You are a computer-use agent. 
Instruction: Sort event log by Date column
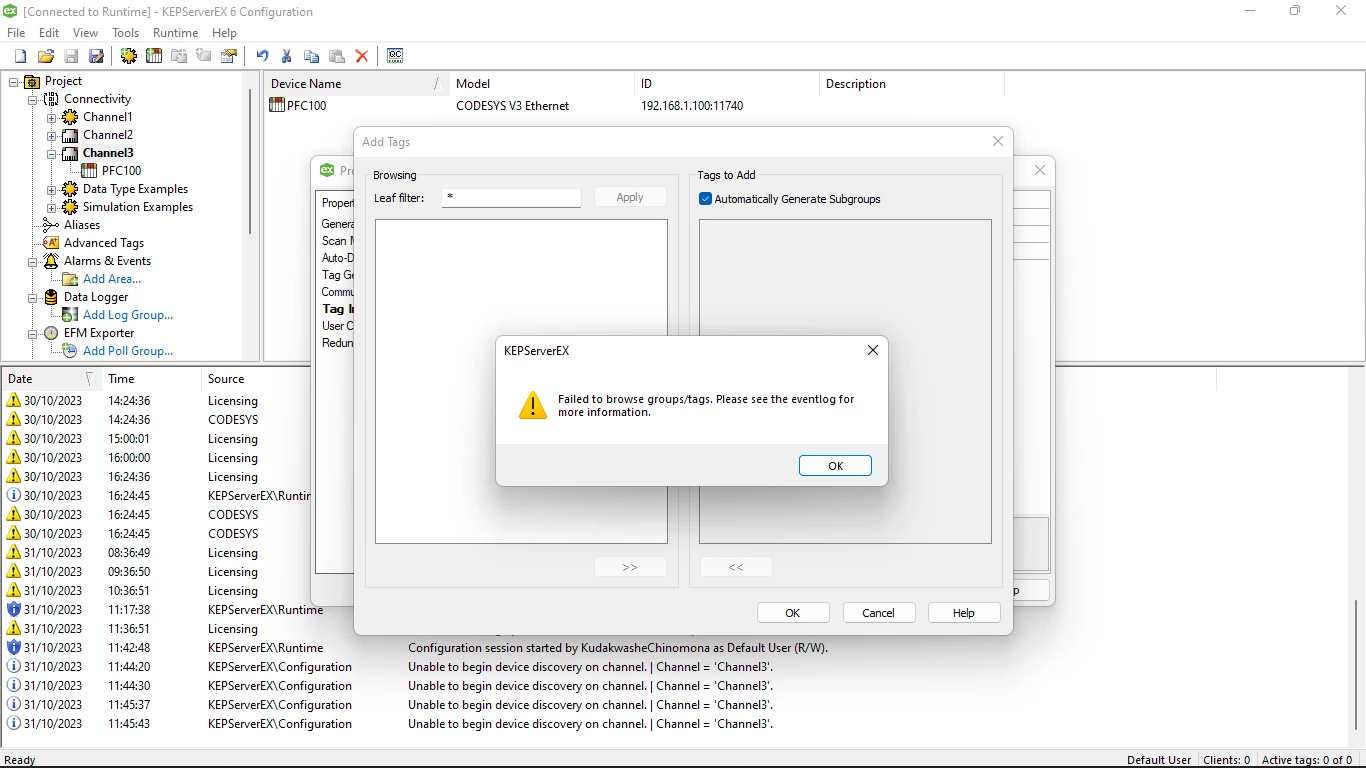[50, 379]
